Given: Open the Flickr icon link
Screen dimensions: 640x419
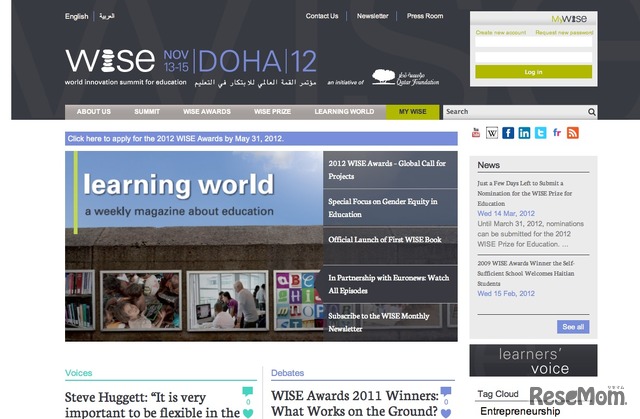Looking at the screenshot, I should [557, 133].
